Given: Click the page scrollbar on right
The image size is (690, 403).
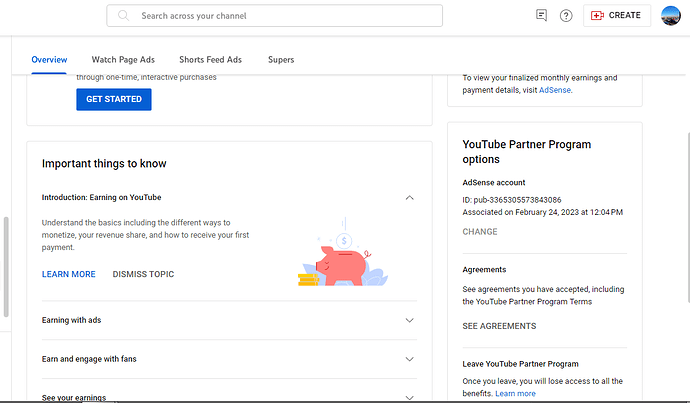Looking at the screenshot, I should (x=688, y=218).
